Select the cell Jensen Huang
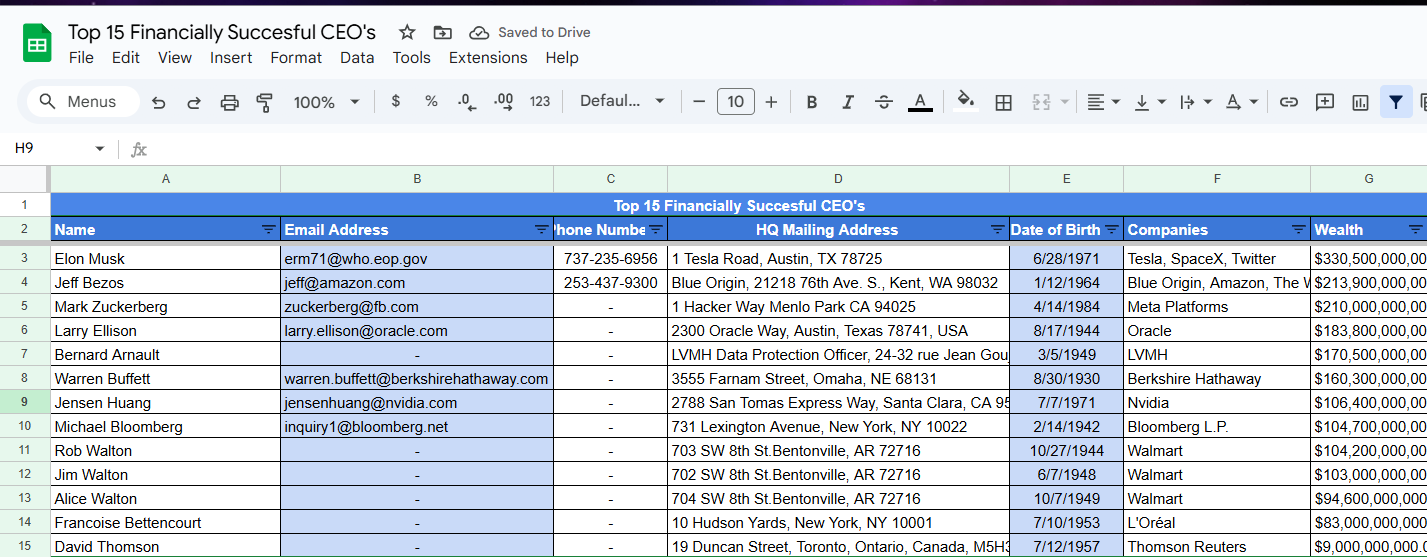Screen dimensions: 1427x557 (166, 403)
